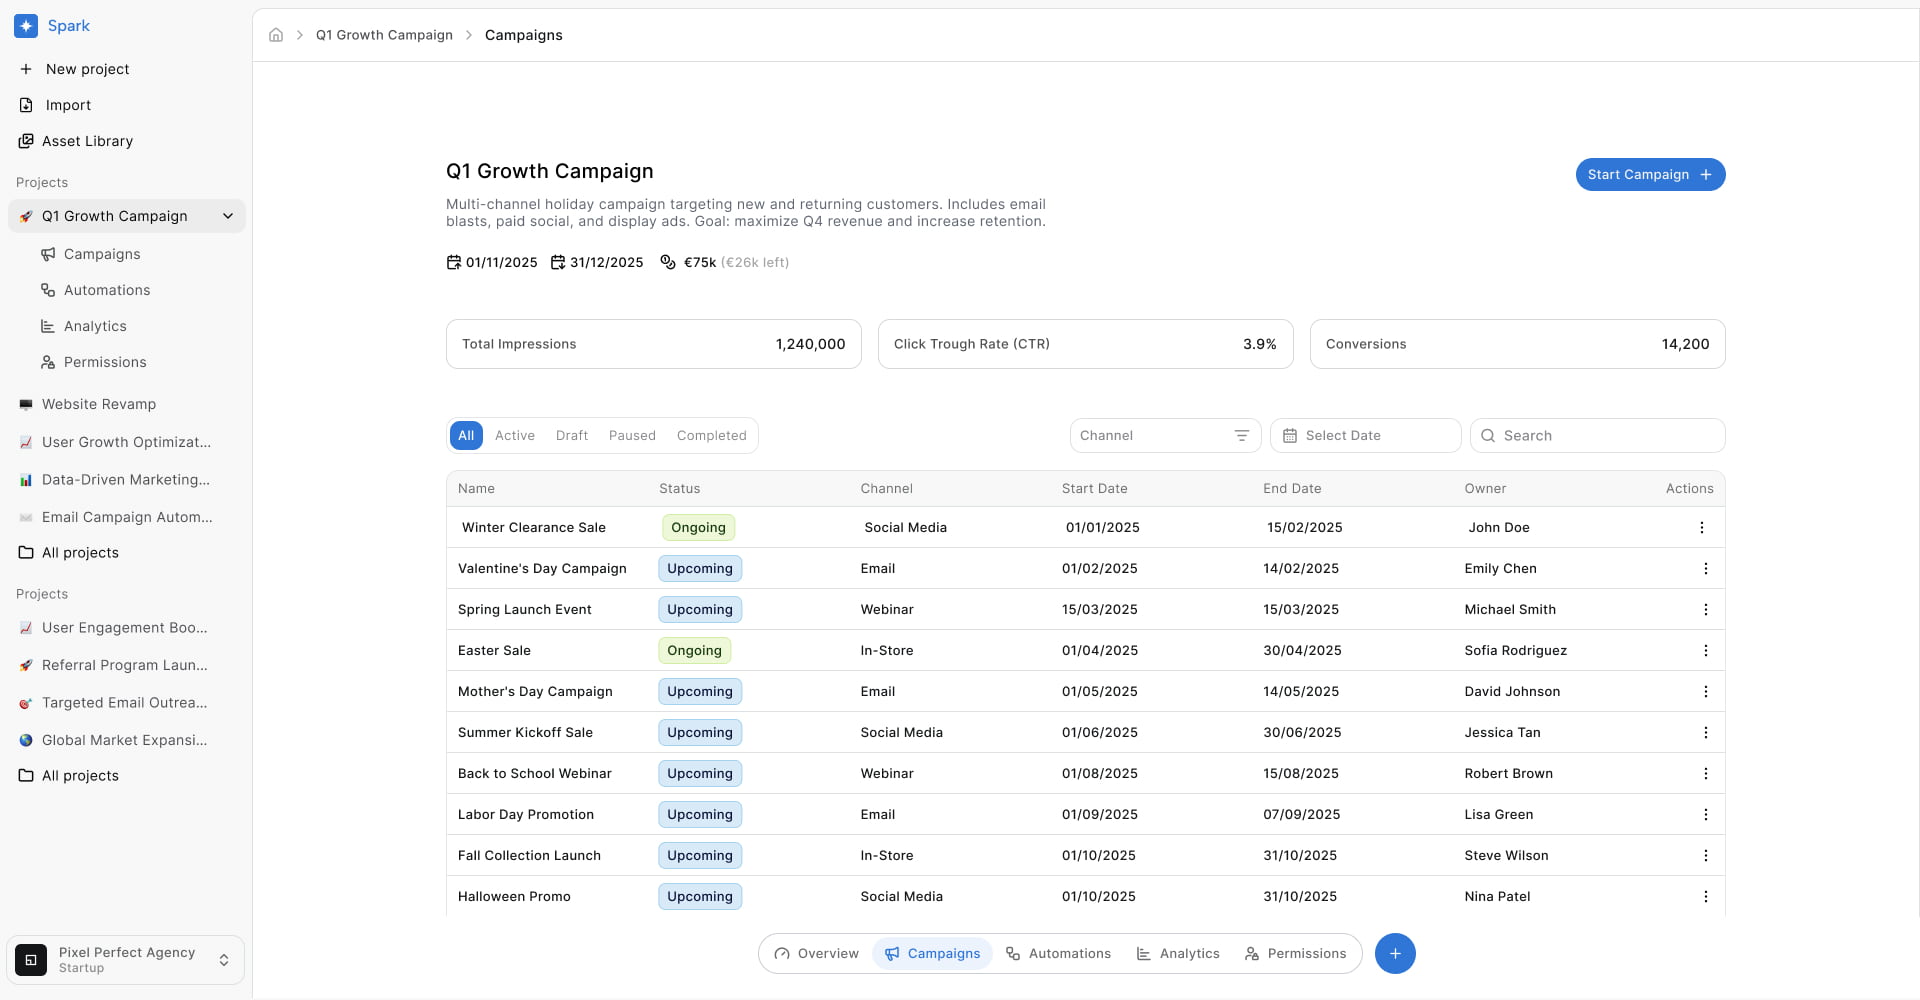Open the Select Date picker
The height and width of the screenshot is (1000, 1920).
pyautogui.click(x=1366, y=436)
